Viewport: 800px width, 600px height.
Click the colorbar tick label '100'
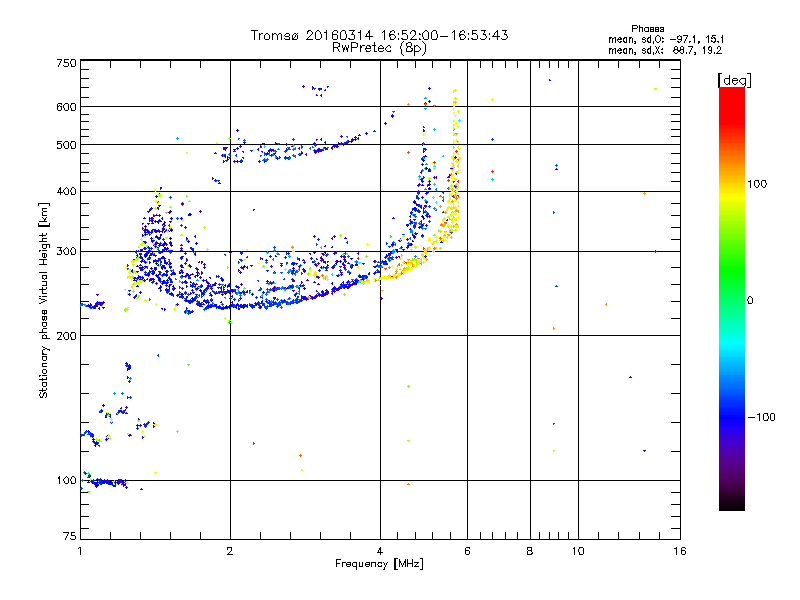(757, 184)
